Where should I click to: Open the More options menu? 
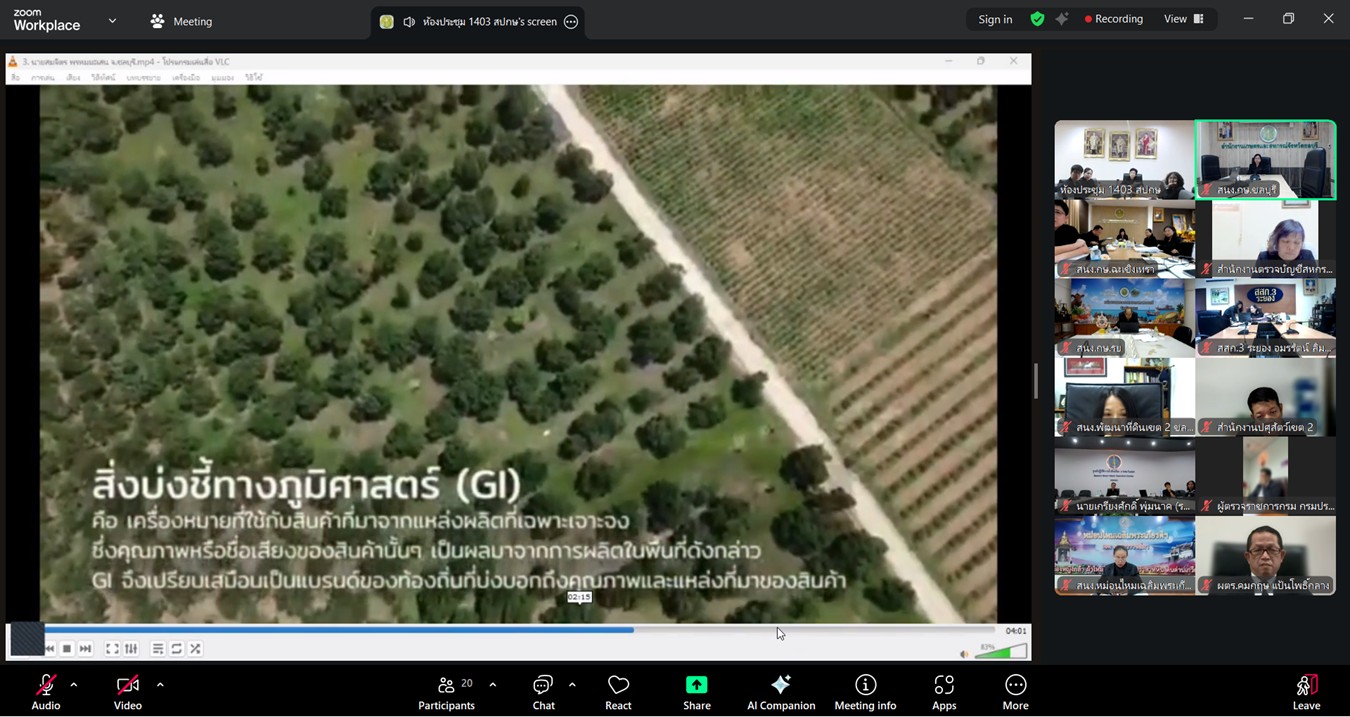click(1015, 692)
